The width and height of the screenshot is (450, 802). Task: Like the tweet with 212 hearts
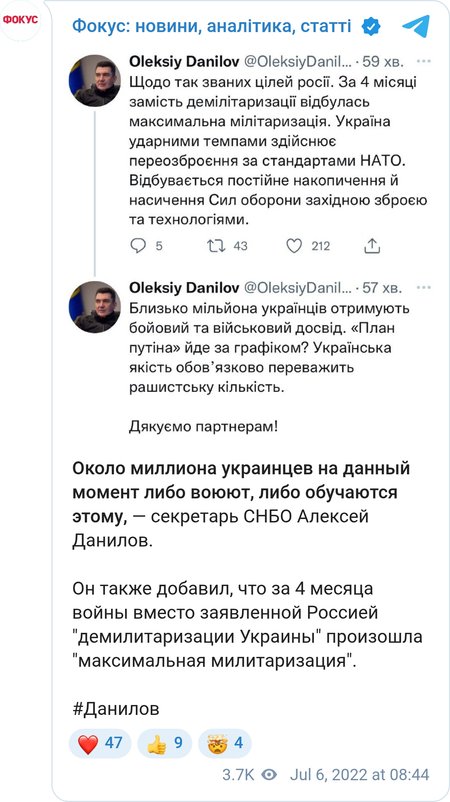[x=294, y=246]
